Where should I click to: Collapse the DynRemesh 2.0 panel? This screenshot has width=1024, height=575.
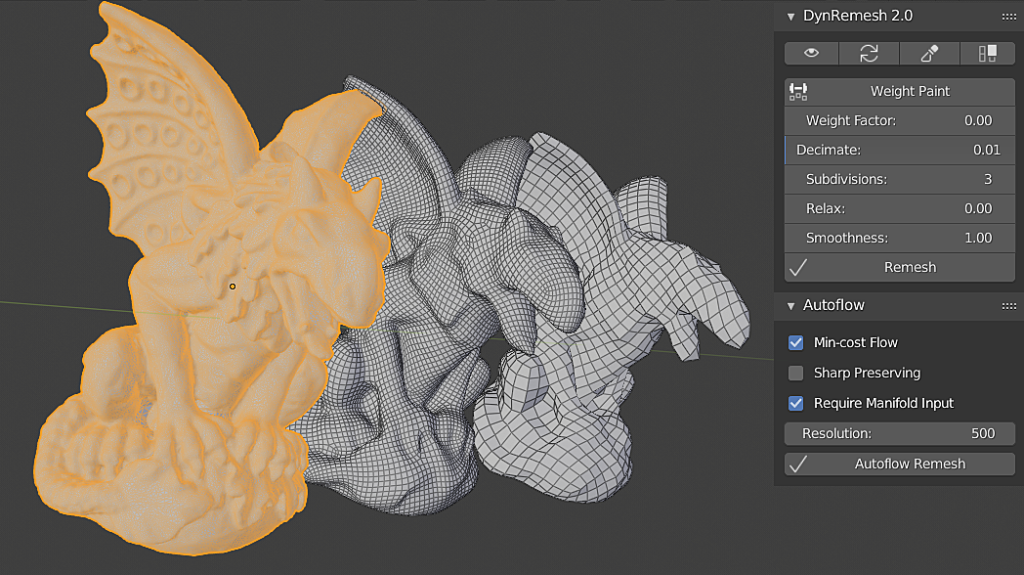(791, 16)
